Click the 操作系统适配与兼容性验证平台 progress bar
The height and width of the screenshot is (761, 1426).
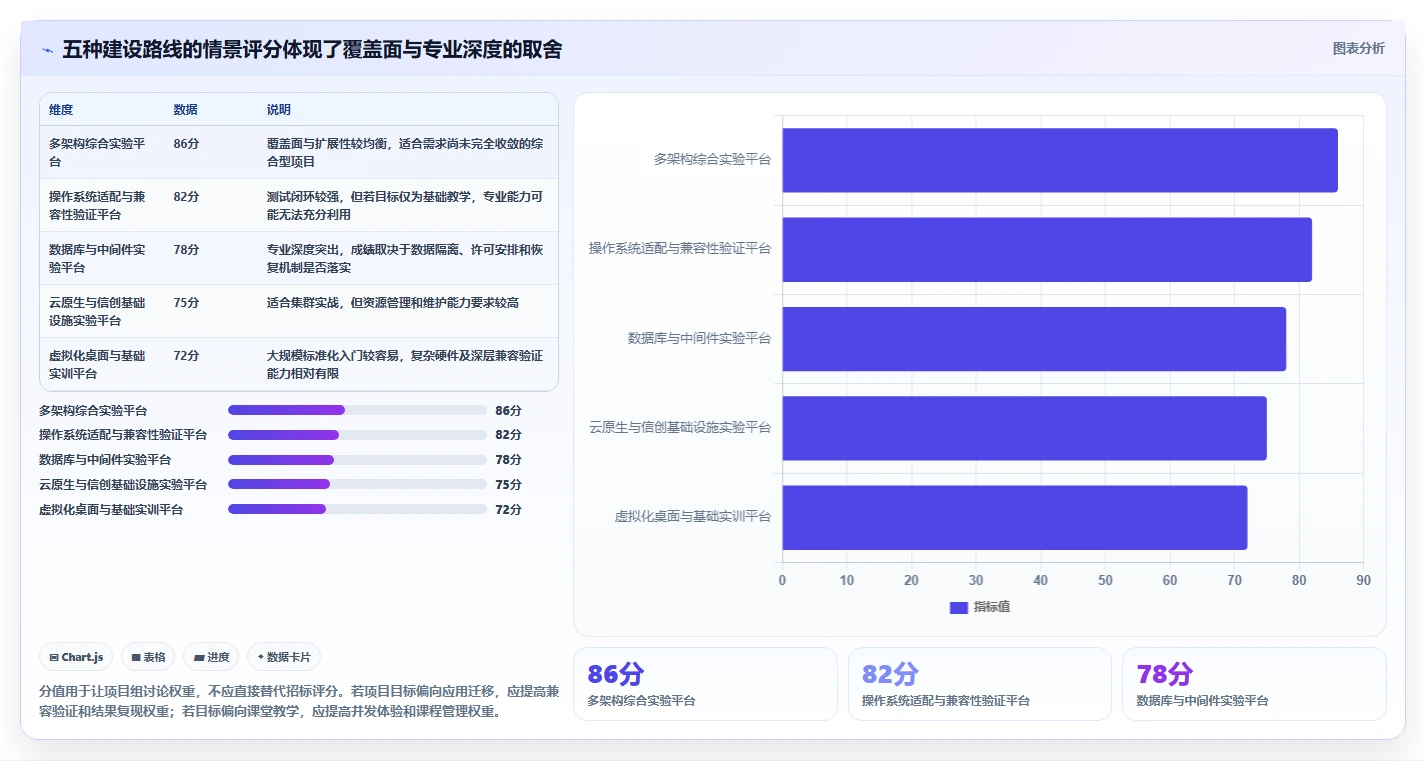pos(357,435)
